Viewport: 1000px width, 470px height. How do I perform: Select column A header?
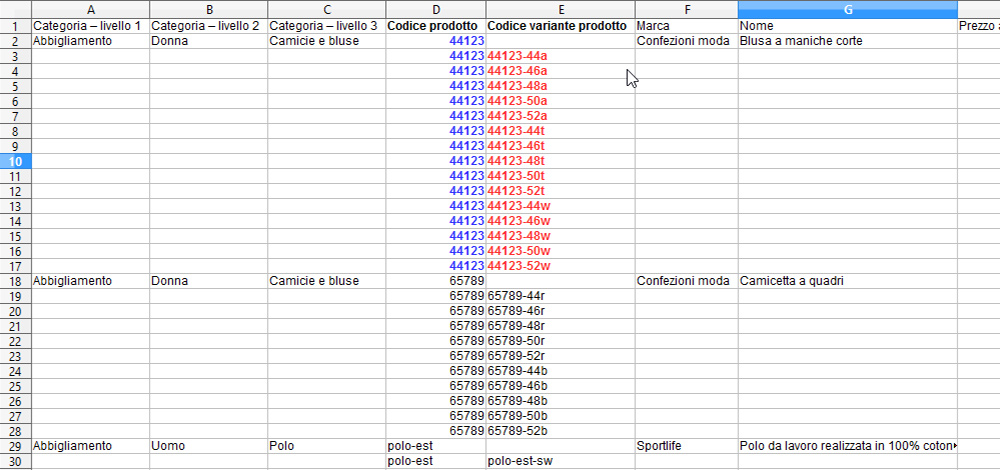91,10
